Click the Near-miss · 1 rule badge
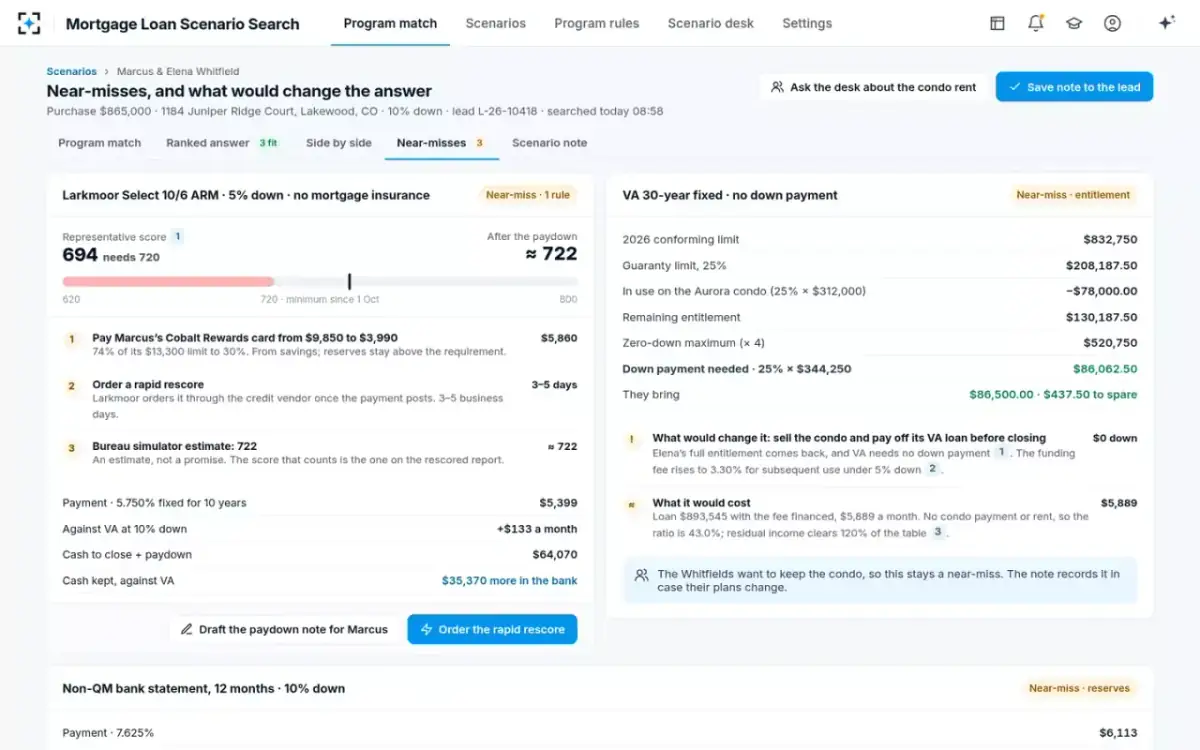1200x750 pixels. 528,195
